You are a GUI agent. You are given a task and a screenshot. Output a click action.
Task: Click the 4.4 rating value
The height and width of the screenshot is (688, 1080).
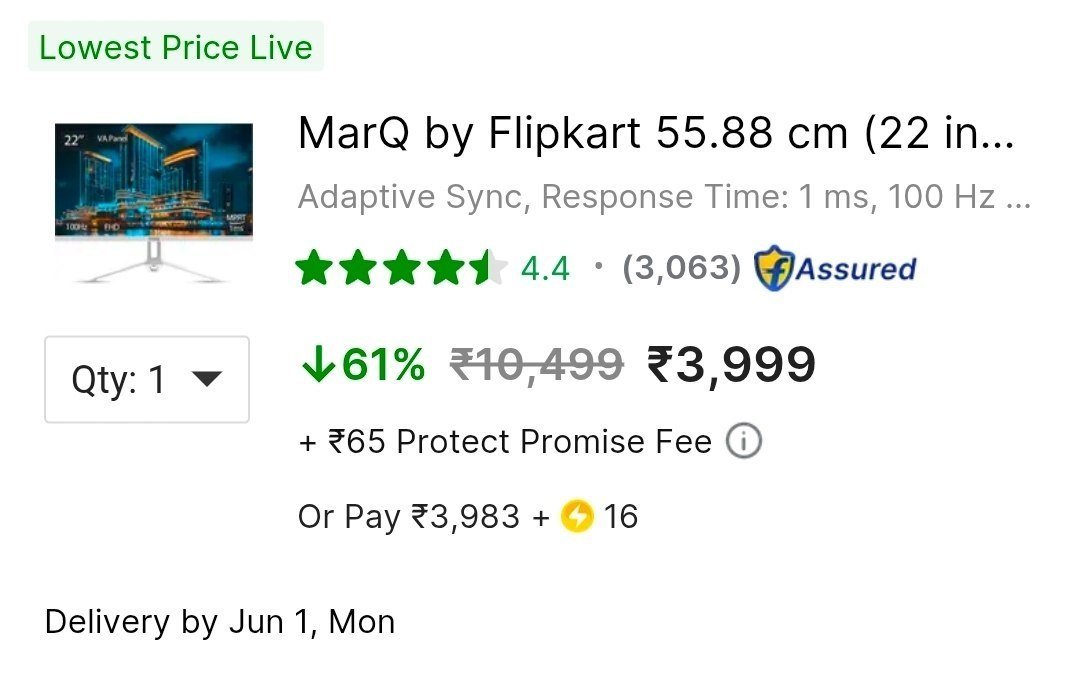(545, 269)
